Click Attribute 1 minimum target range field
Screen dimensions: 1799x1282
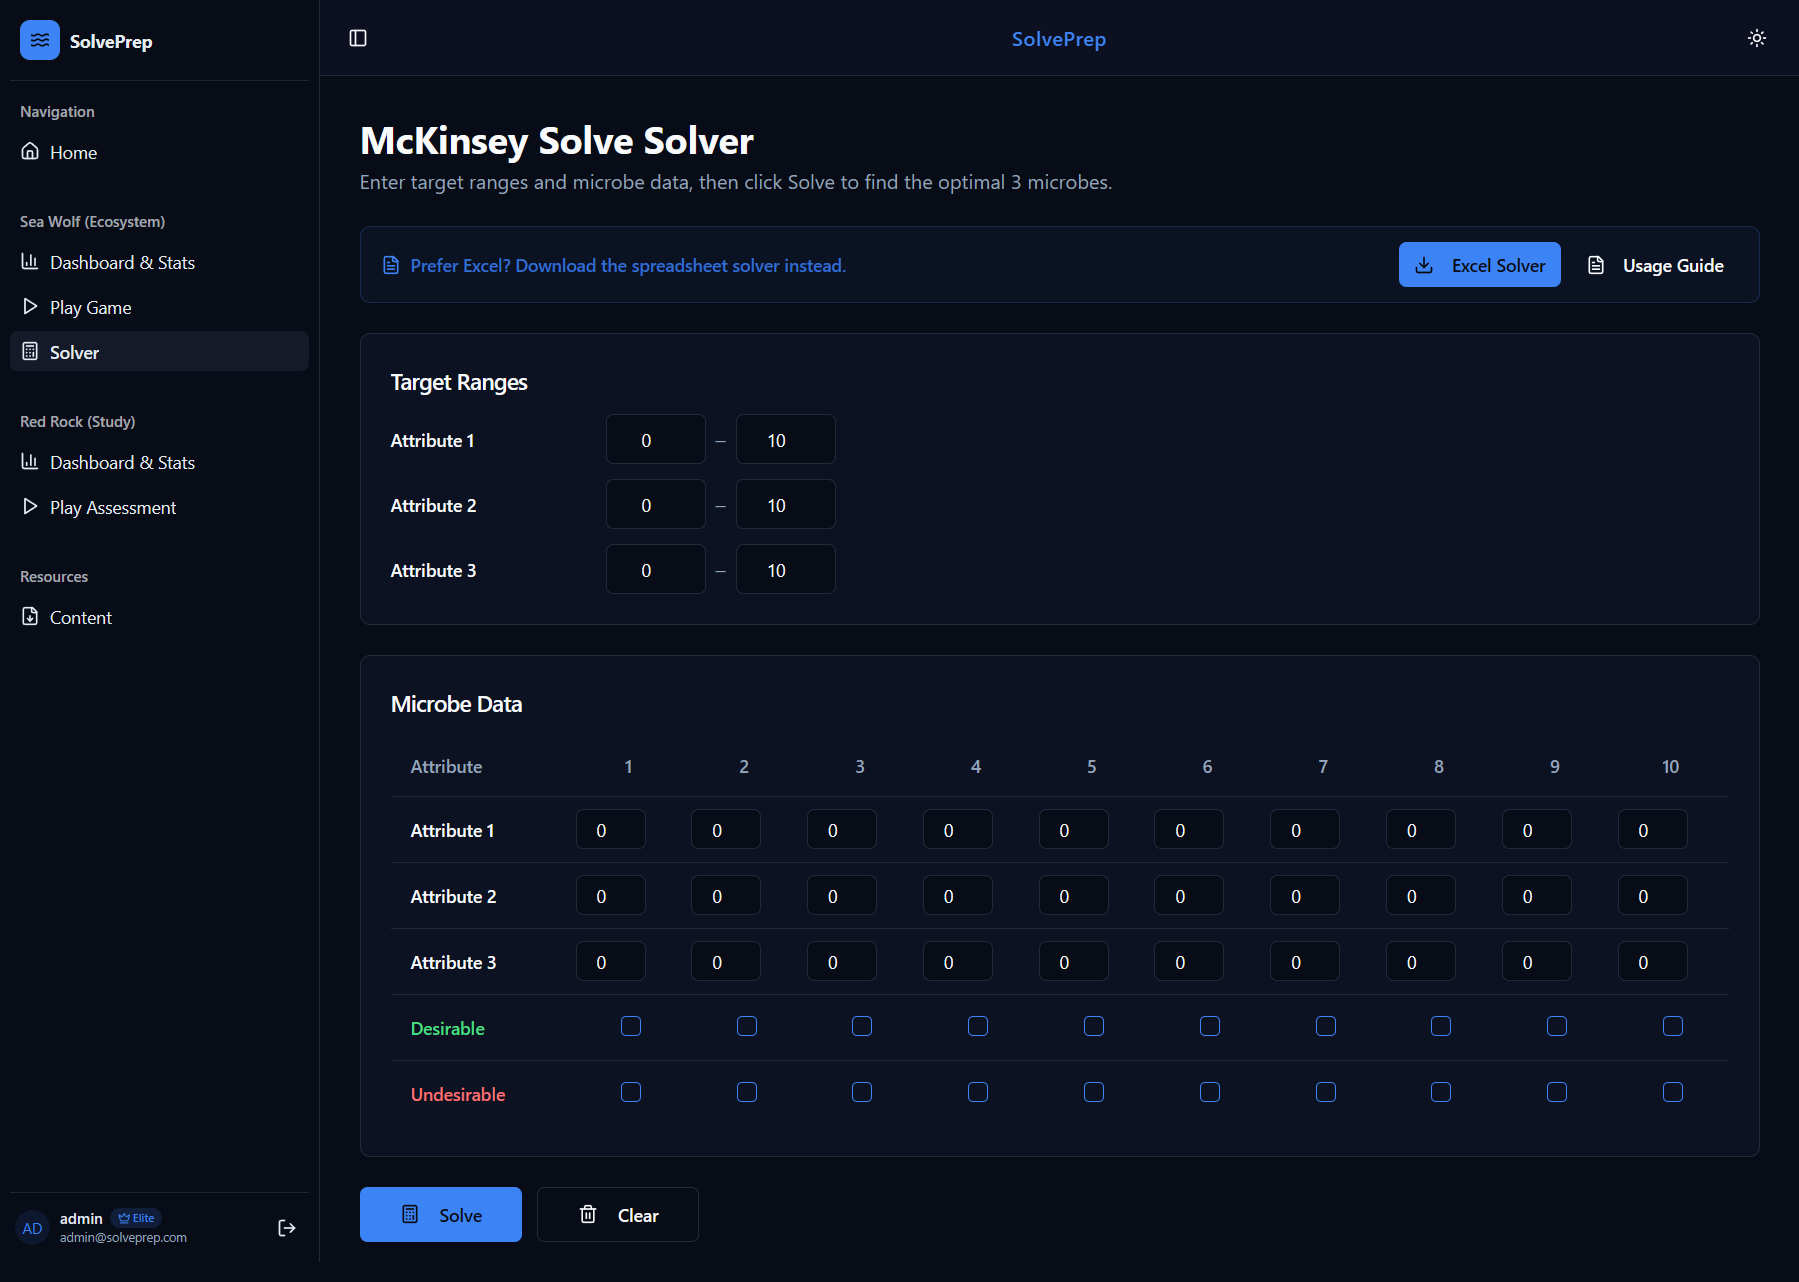[655, 439]
